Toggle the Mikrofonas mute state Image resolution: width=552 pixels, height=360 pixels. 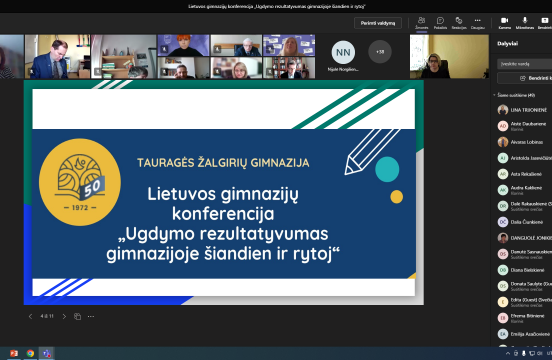click(x=525, y=23)
